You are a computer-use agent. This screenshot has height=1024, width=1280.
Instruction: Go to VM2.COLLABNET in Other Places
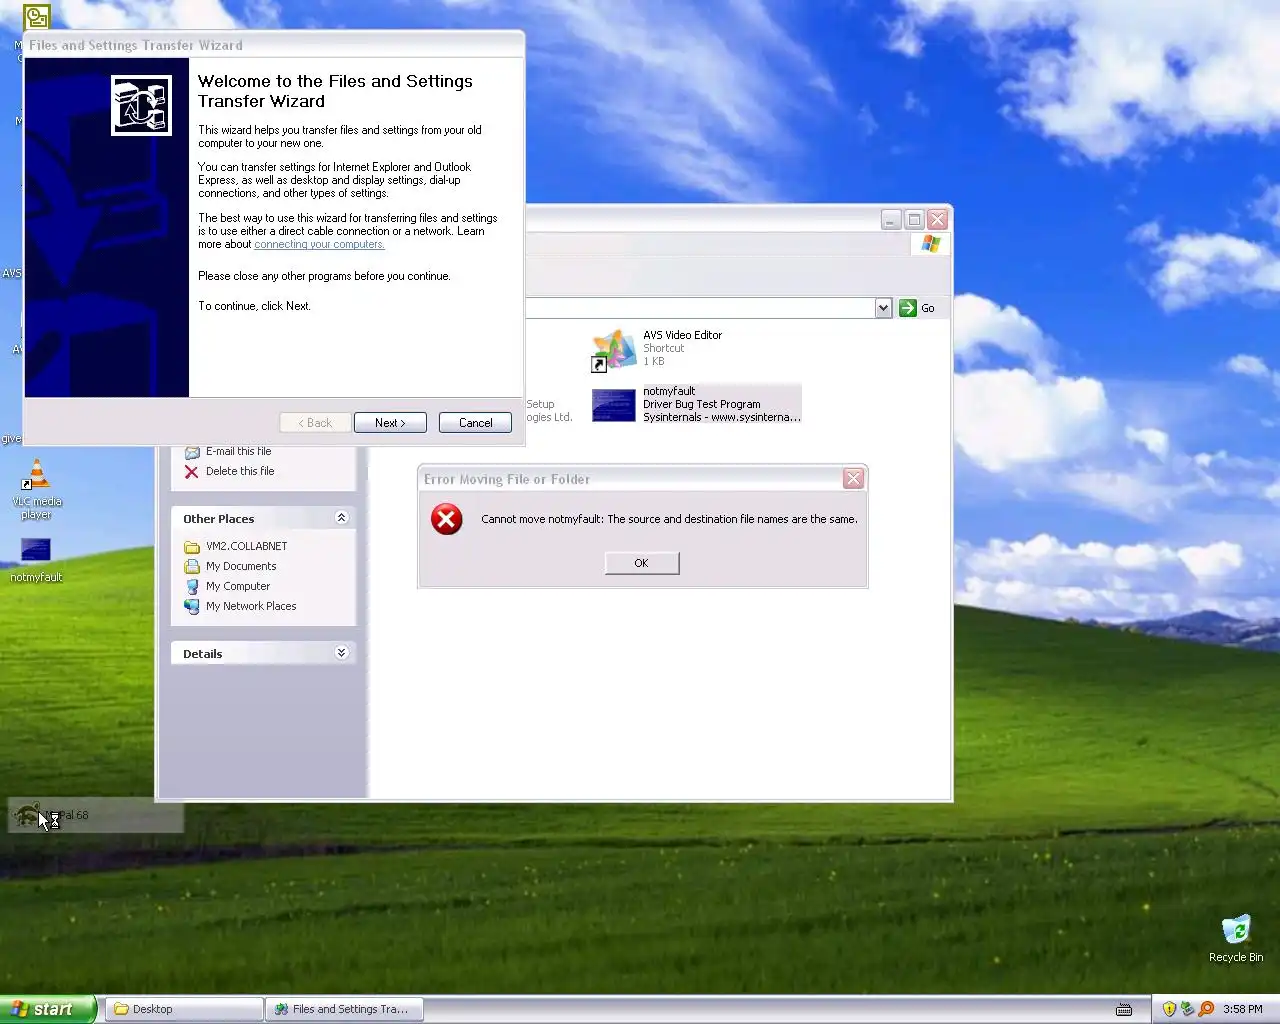click(x=247, y=546)
